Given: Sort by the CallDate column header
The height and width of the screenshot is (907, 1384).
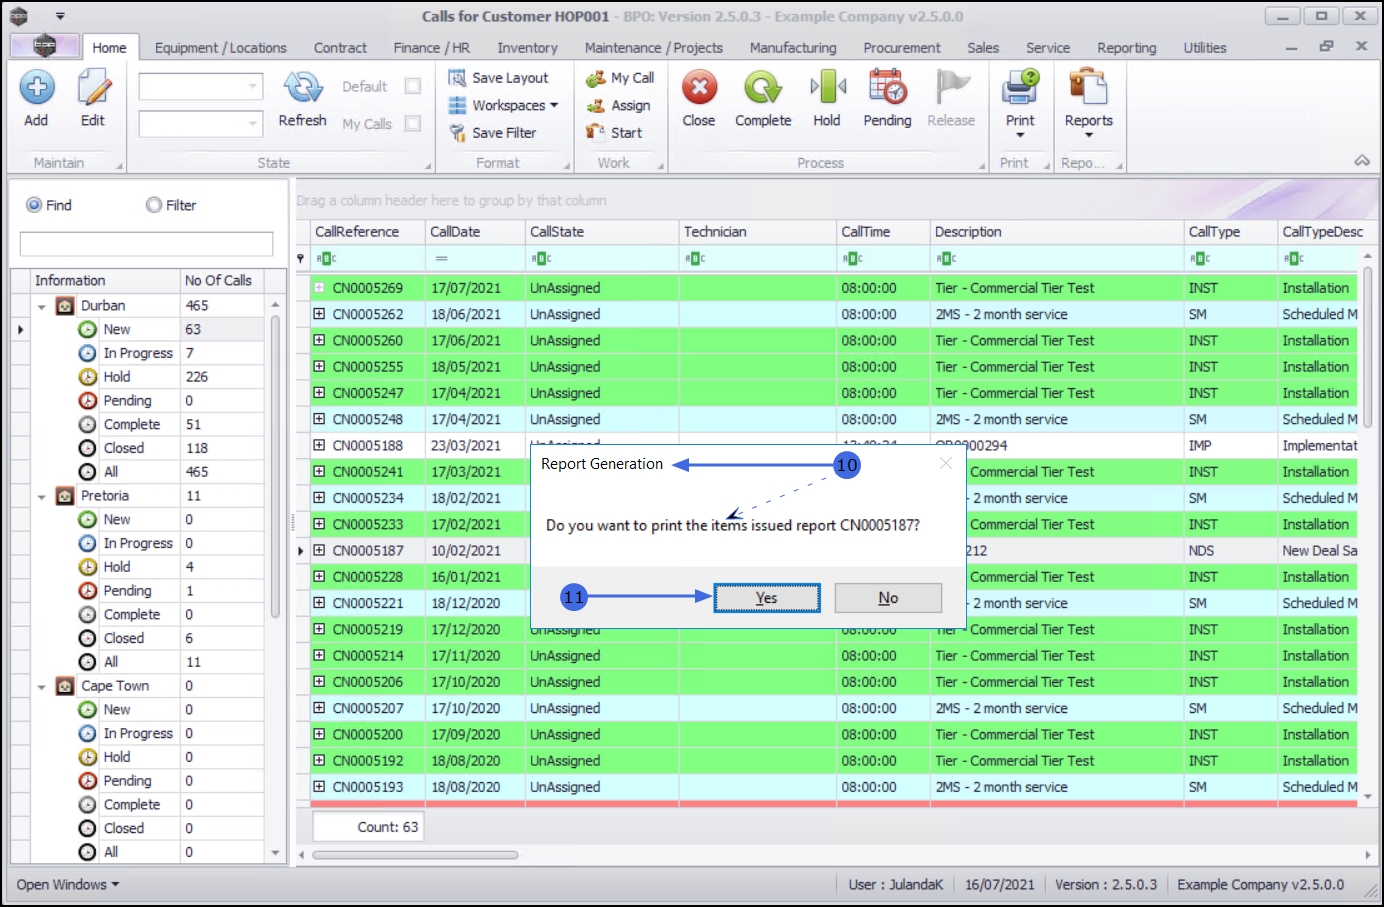Looking at the screenshot, I should coord(475,232).
